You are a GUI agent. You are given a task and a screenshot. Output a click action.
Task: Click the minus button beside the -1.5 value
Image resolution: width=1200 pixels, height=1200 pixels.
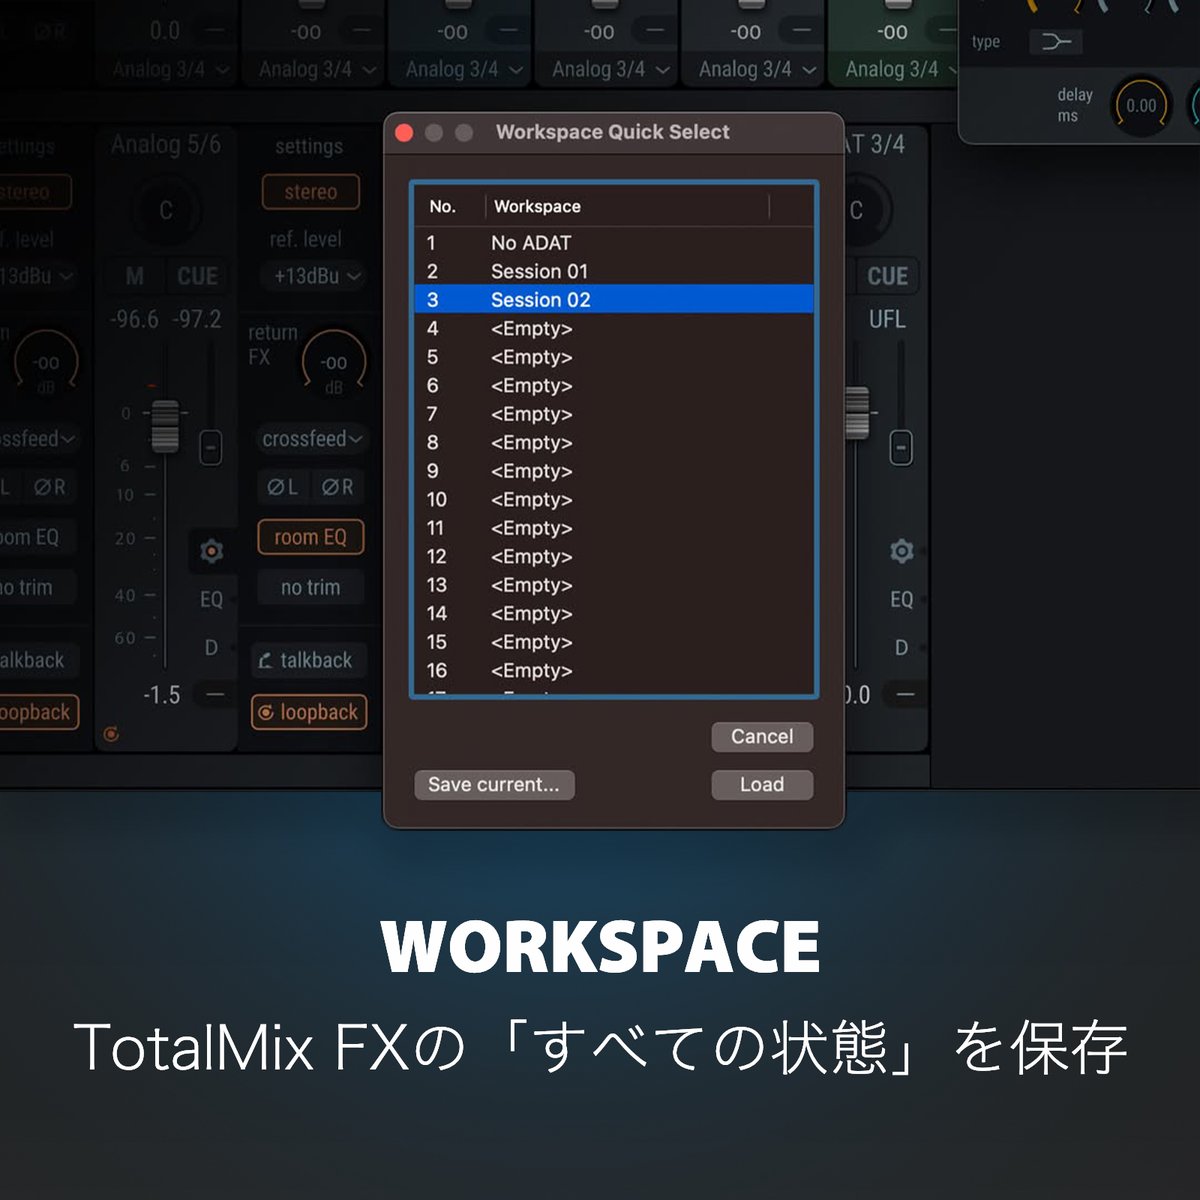coord(214,694)
